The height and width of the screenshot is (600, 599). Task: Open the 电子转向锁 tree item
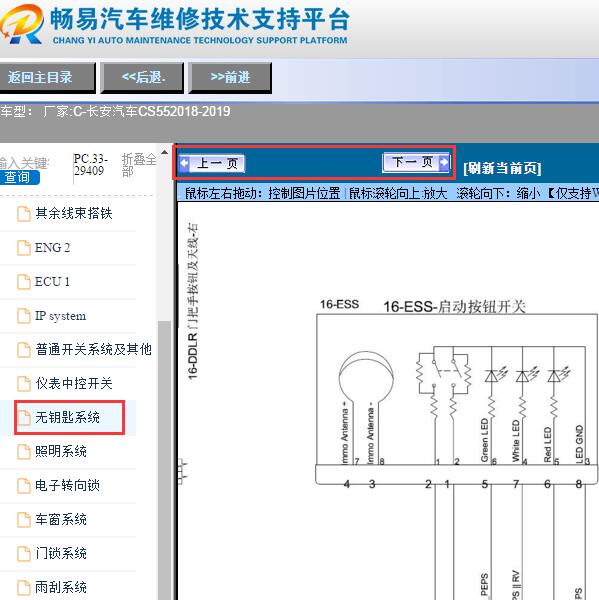click(67, 485)
